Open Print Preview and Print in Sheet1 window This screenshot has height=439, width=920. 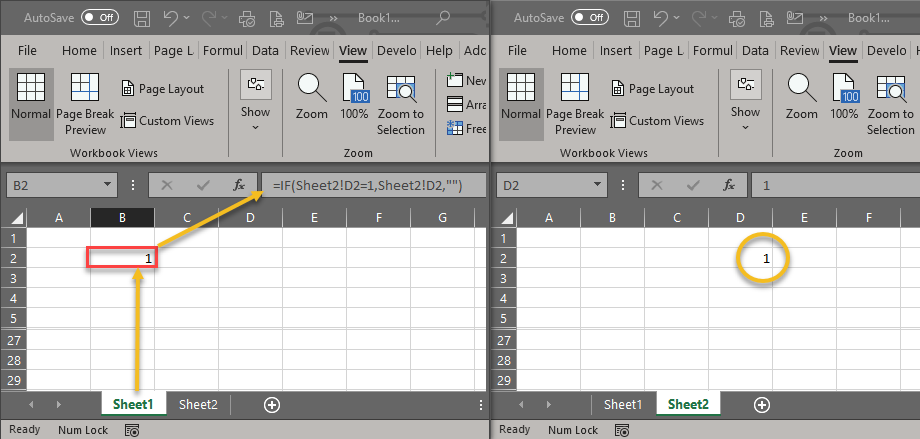(275, 18)
